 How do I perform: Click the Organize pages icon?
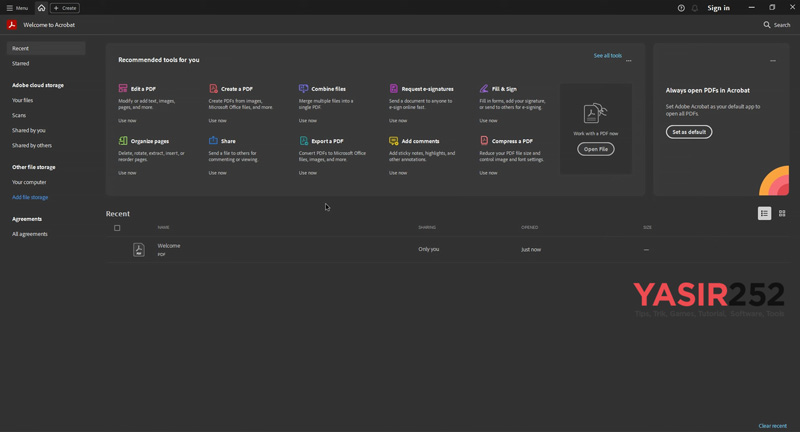(123, 140)
